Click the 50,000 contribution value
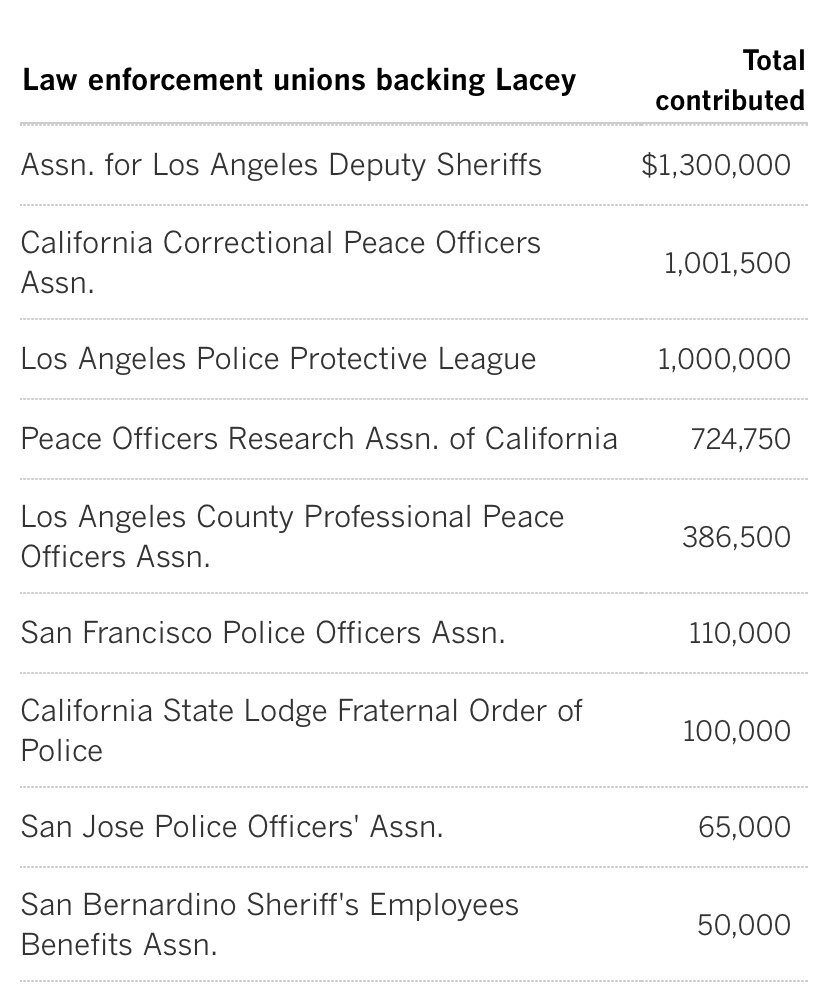Image resolution: width=826 pixels, height=989 pixels. [744, 925]
